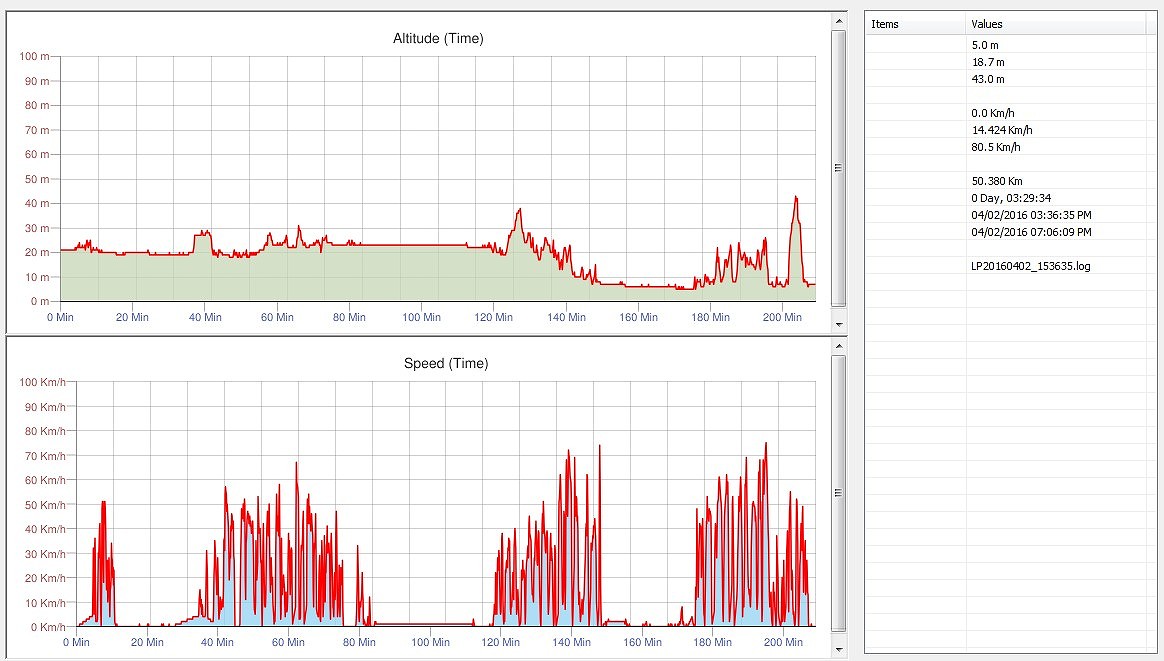Click the down arrow on the Altitude chart scrollbar
Screen dimensions: 1164x661
838,325
